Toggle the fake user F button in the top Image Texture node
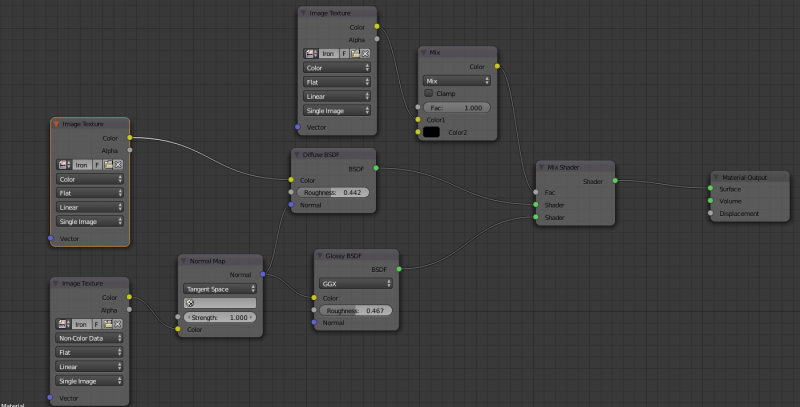 pyautogui.click(x=344, y=53)
